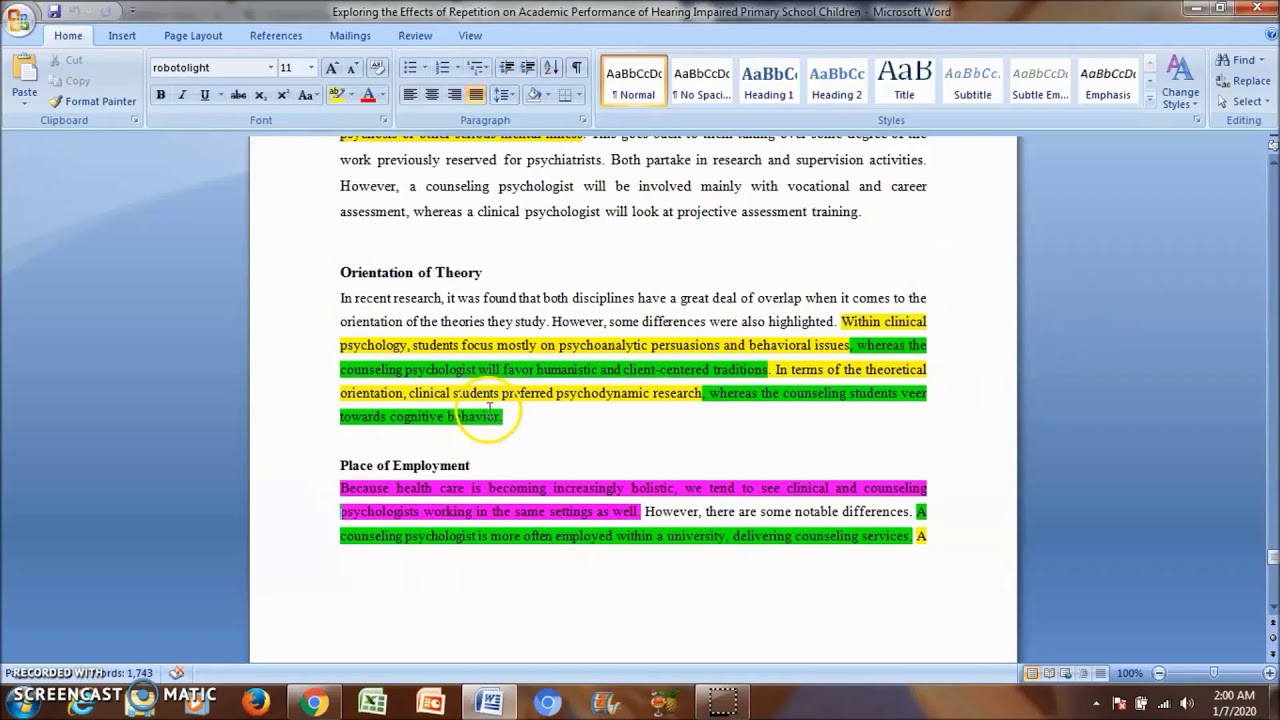Switch to the Review tab

pyautogui.click(x=415, y=36)
